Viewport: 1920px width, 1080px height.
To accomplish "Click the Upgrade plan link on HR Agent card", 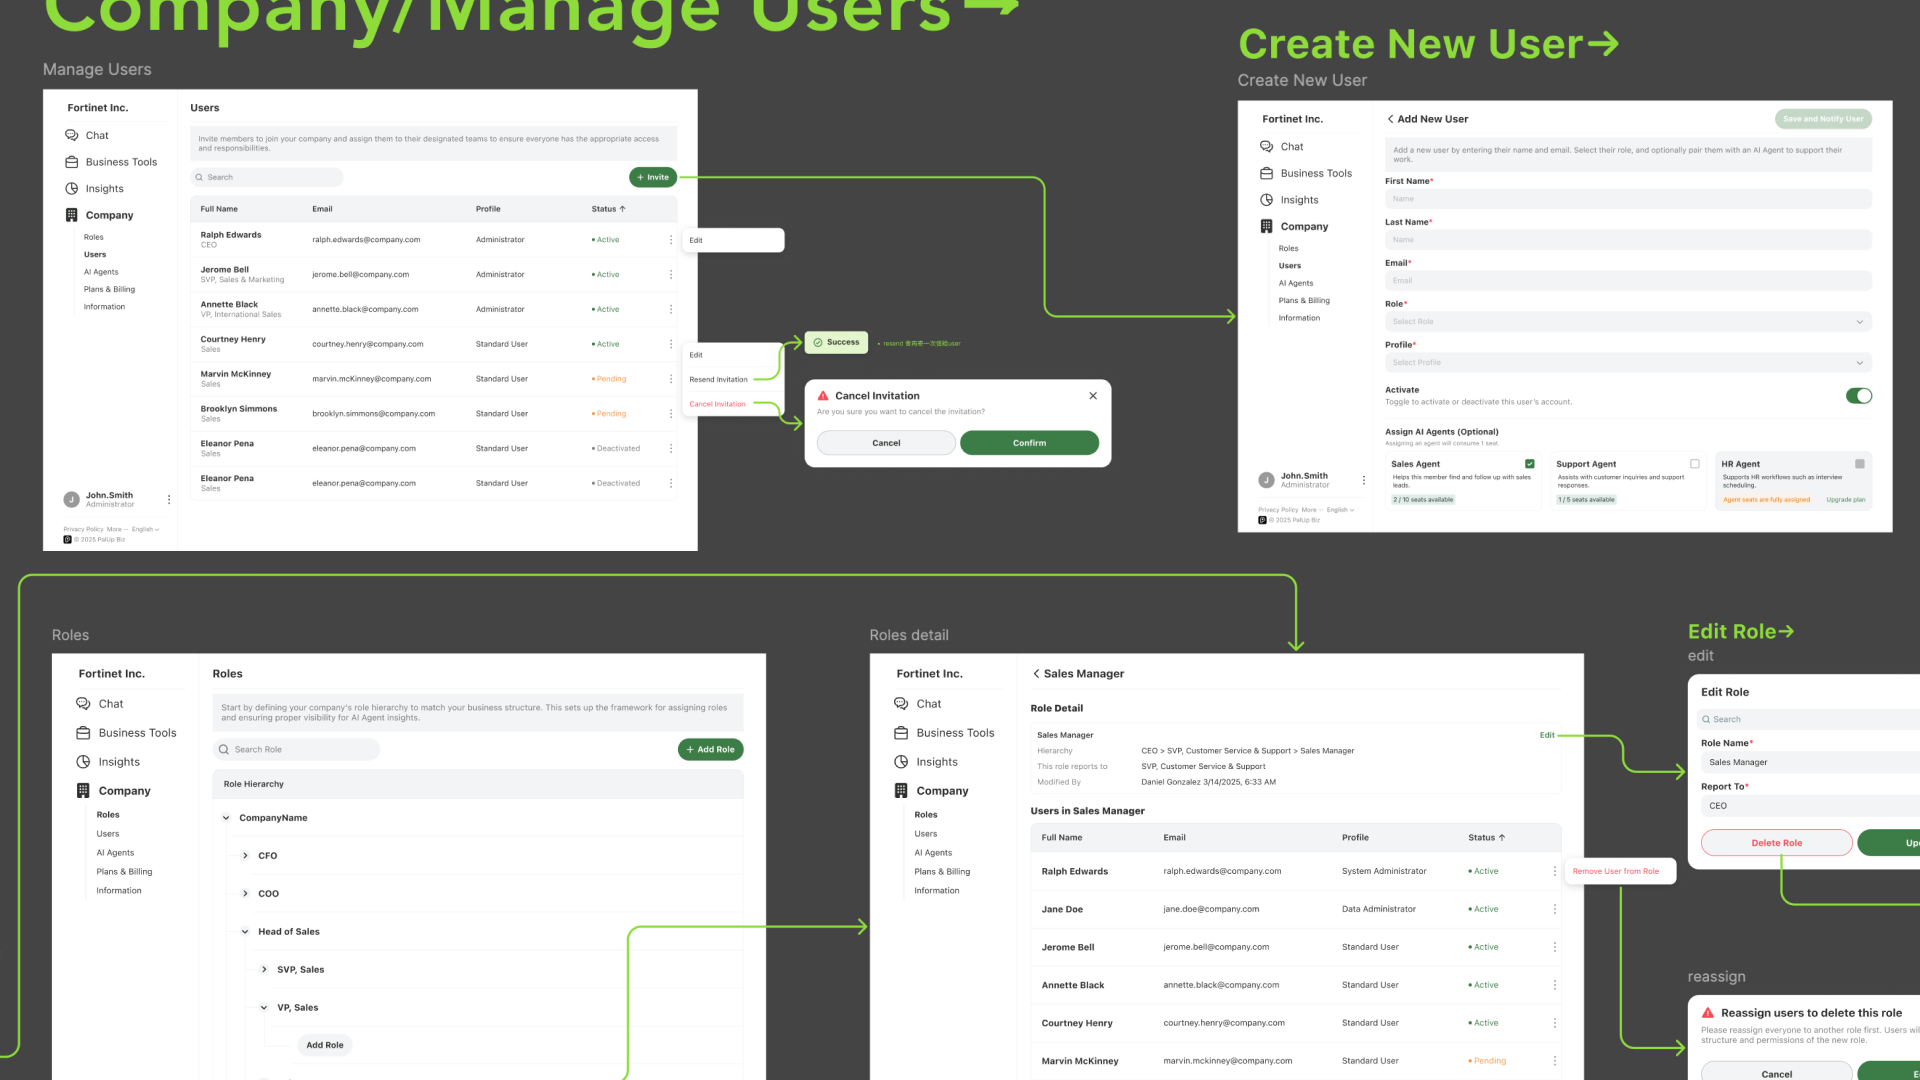I will tap(1845, 500).
